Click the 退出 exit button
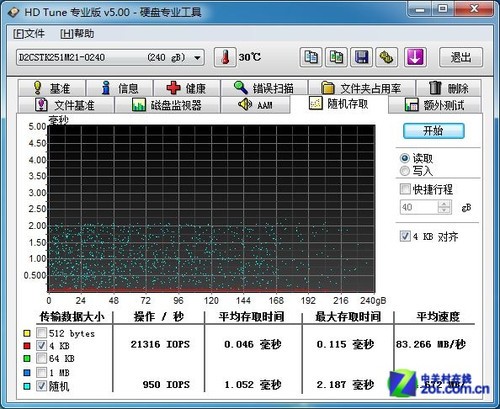Screen dimensions: 500x409 pyautogui.click(x=461, y=57)
